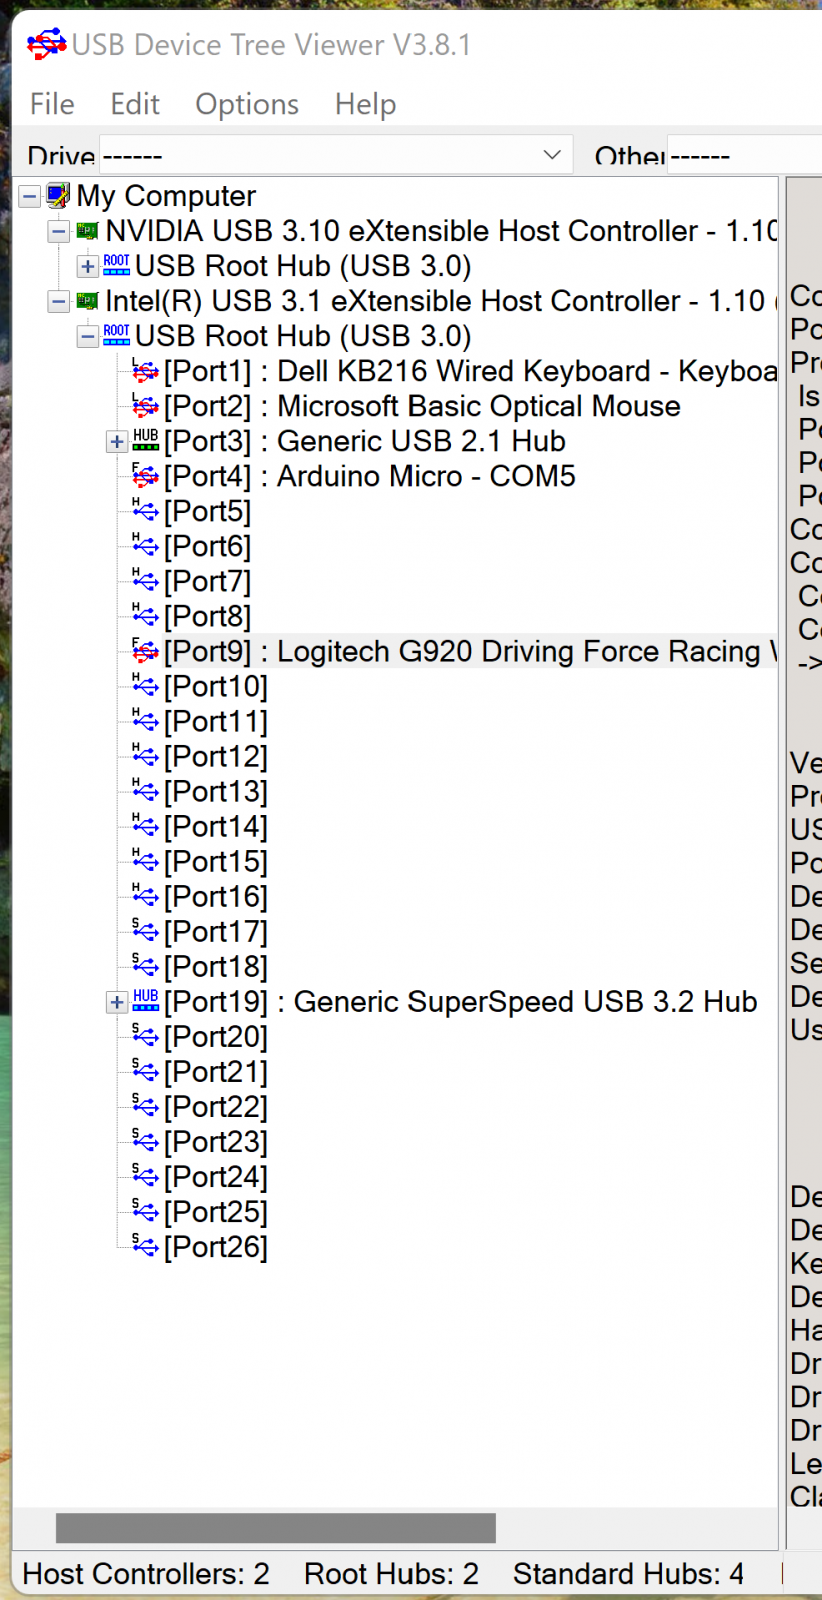
Task: Click the Port12 empty port USB icon
Action: (145, 756)
